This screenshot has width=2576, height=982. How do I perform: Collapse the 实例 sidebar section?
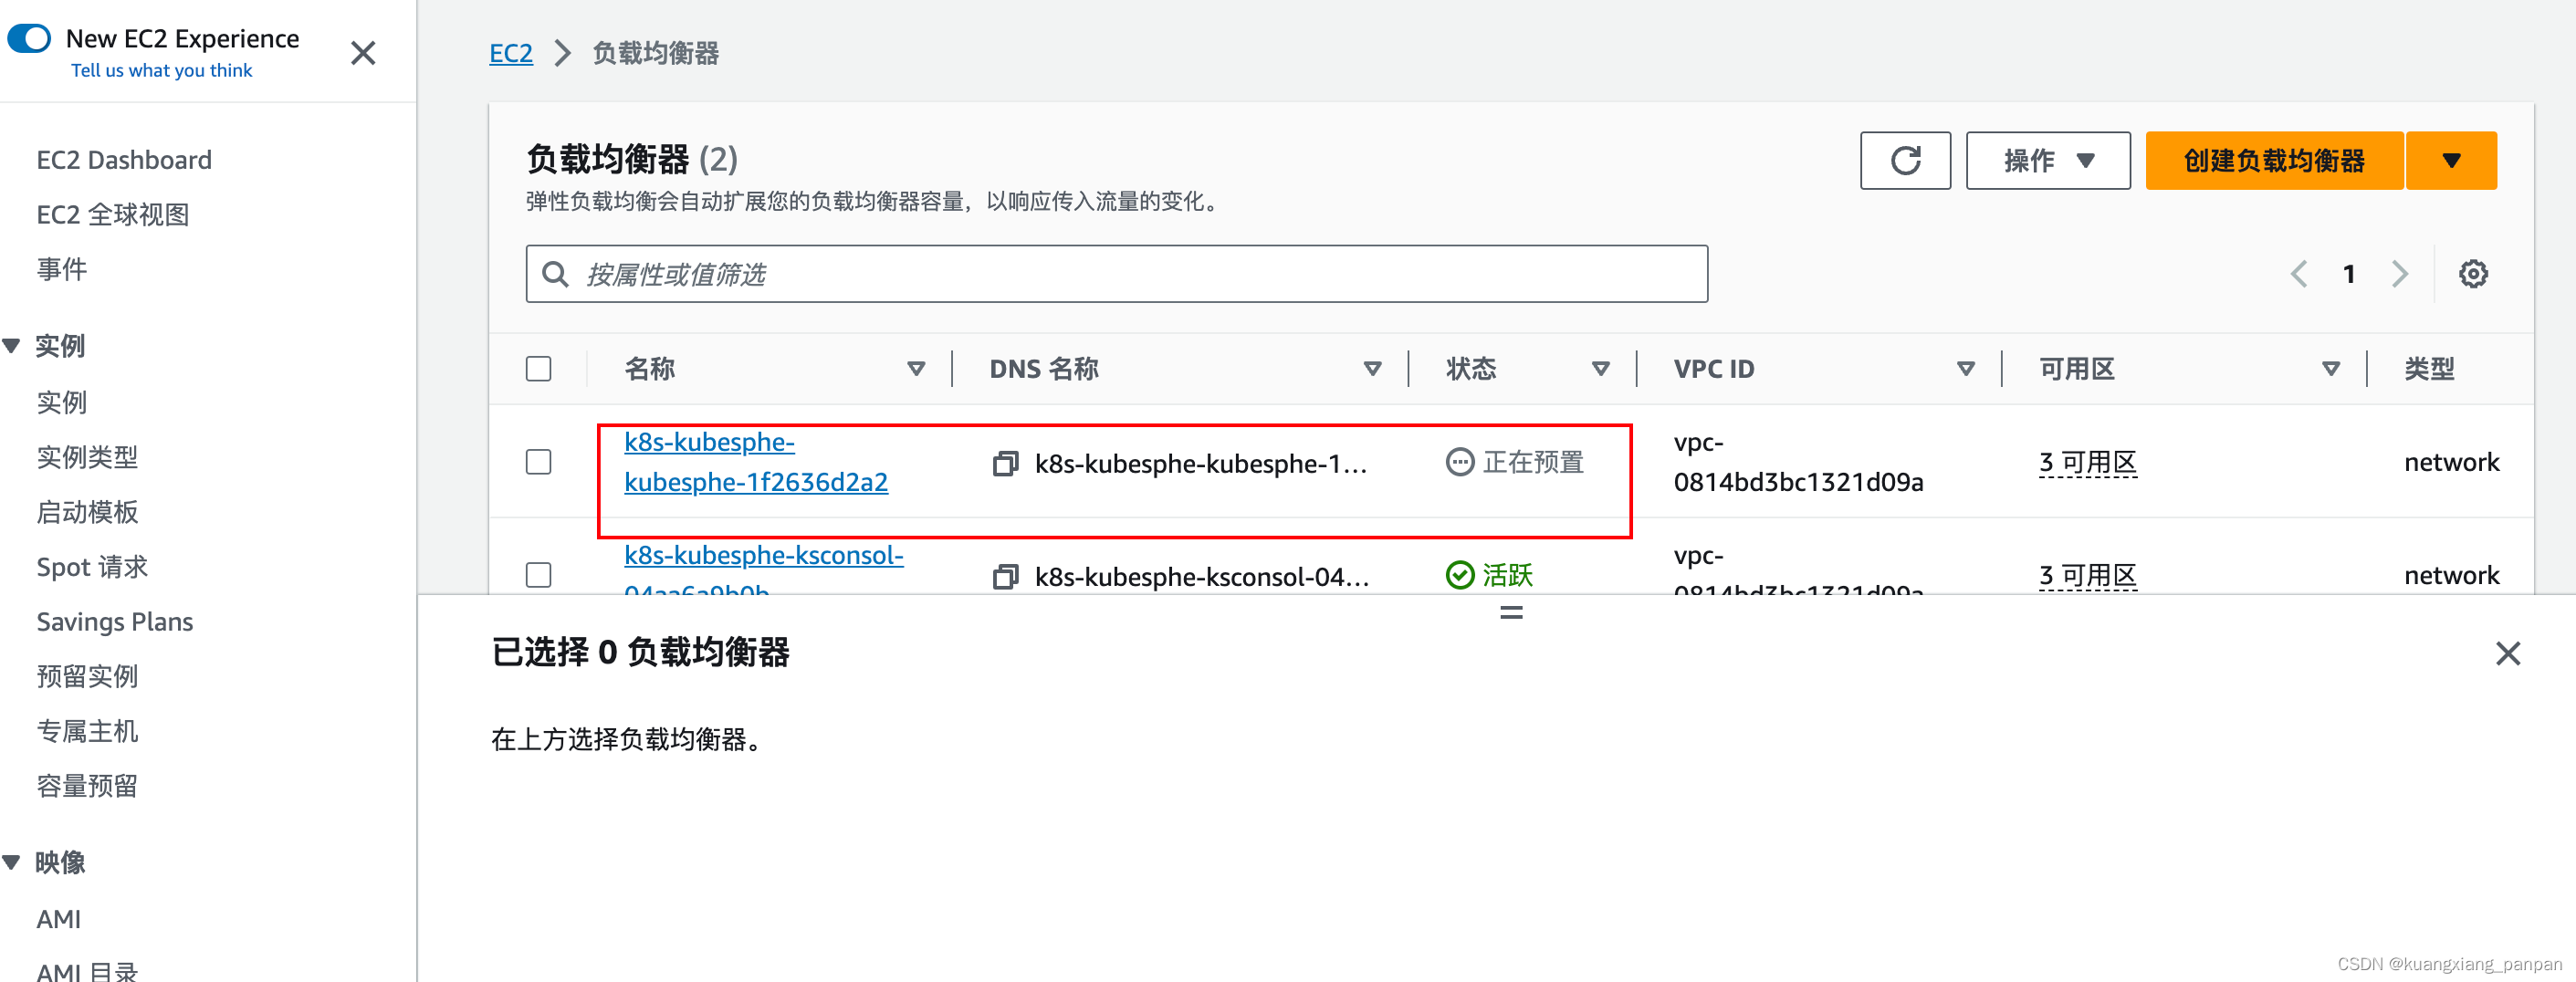pos(12,346)
